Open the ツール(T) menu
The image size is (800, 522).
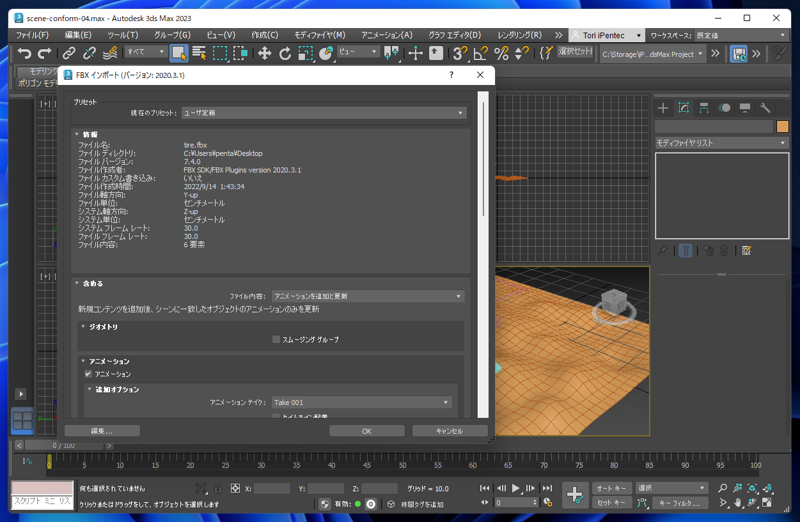(122, 35)
